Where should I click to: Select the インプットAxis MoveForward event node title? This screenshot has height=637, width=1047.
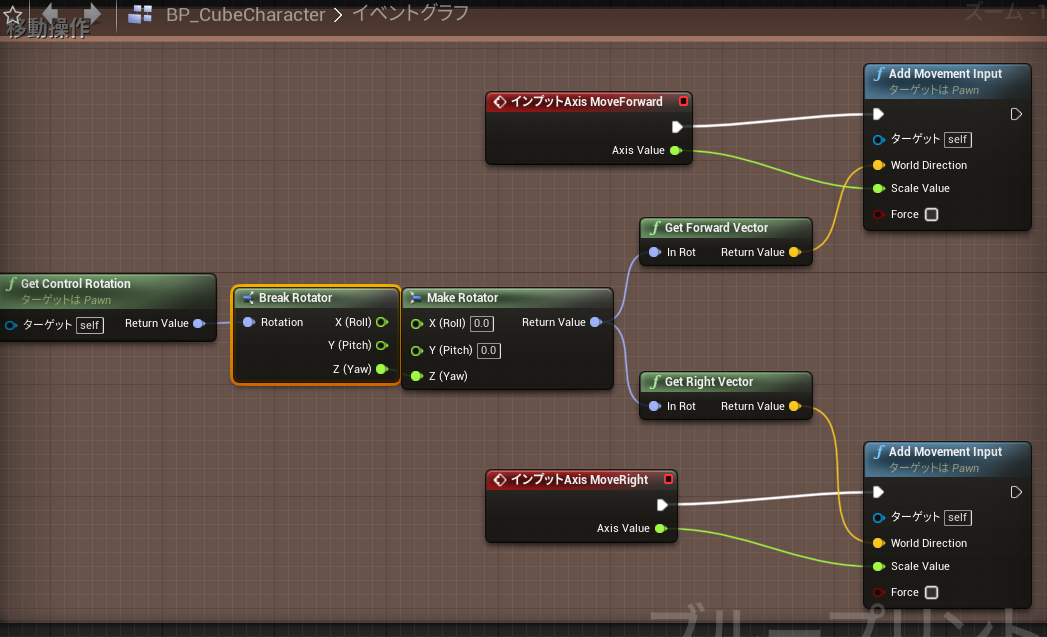pyautogui.click(x=586, y=101)
